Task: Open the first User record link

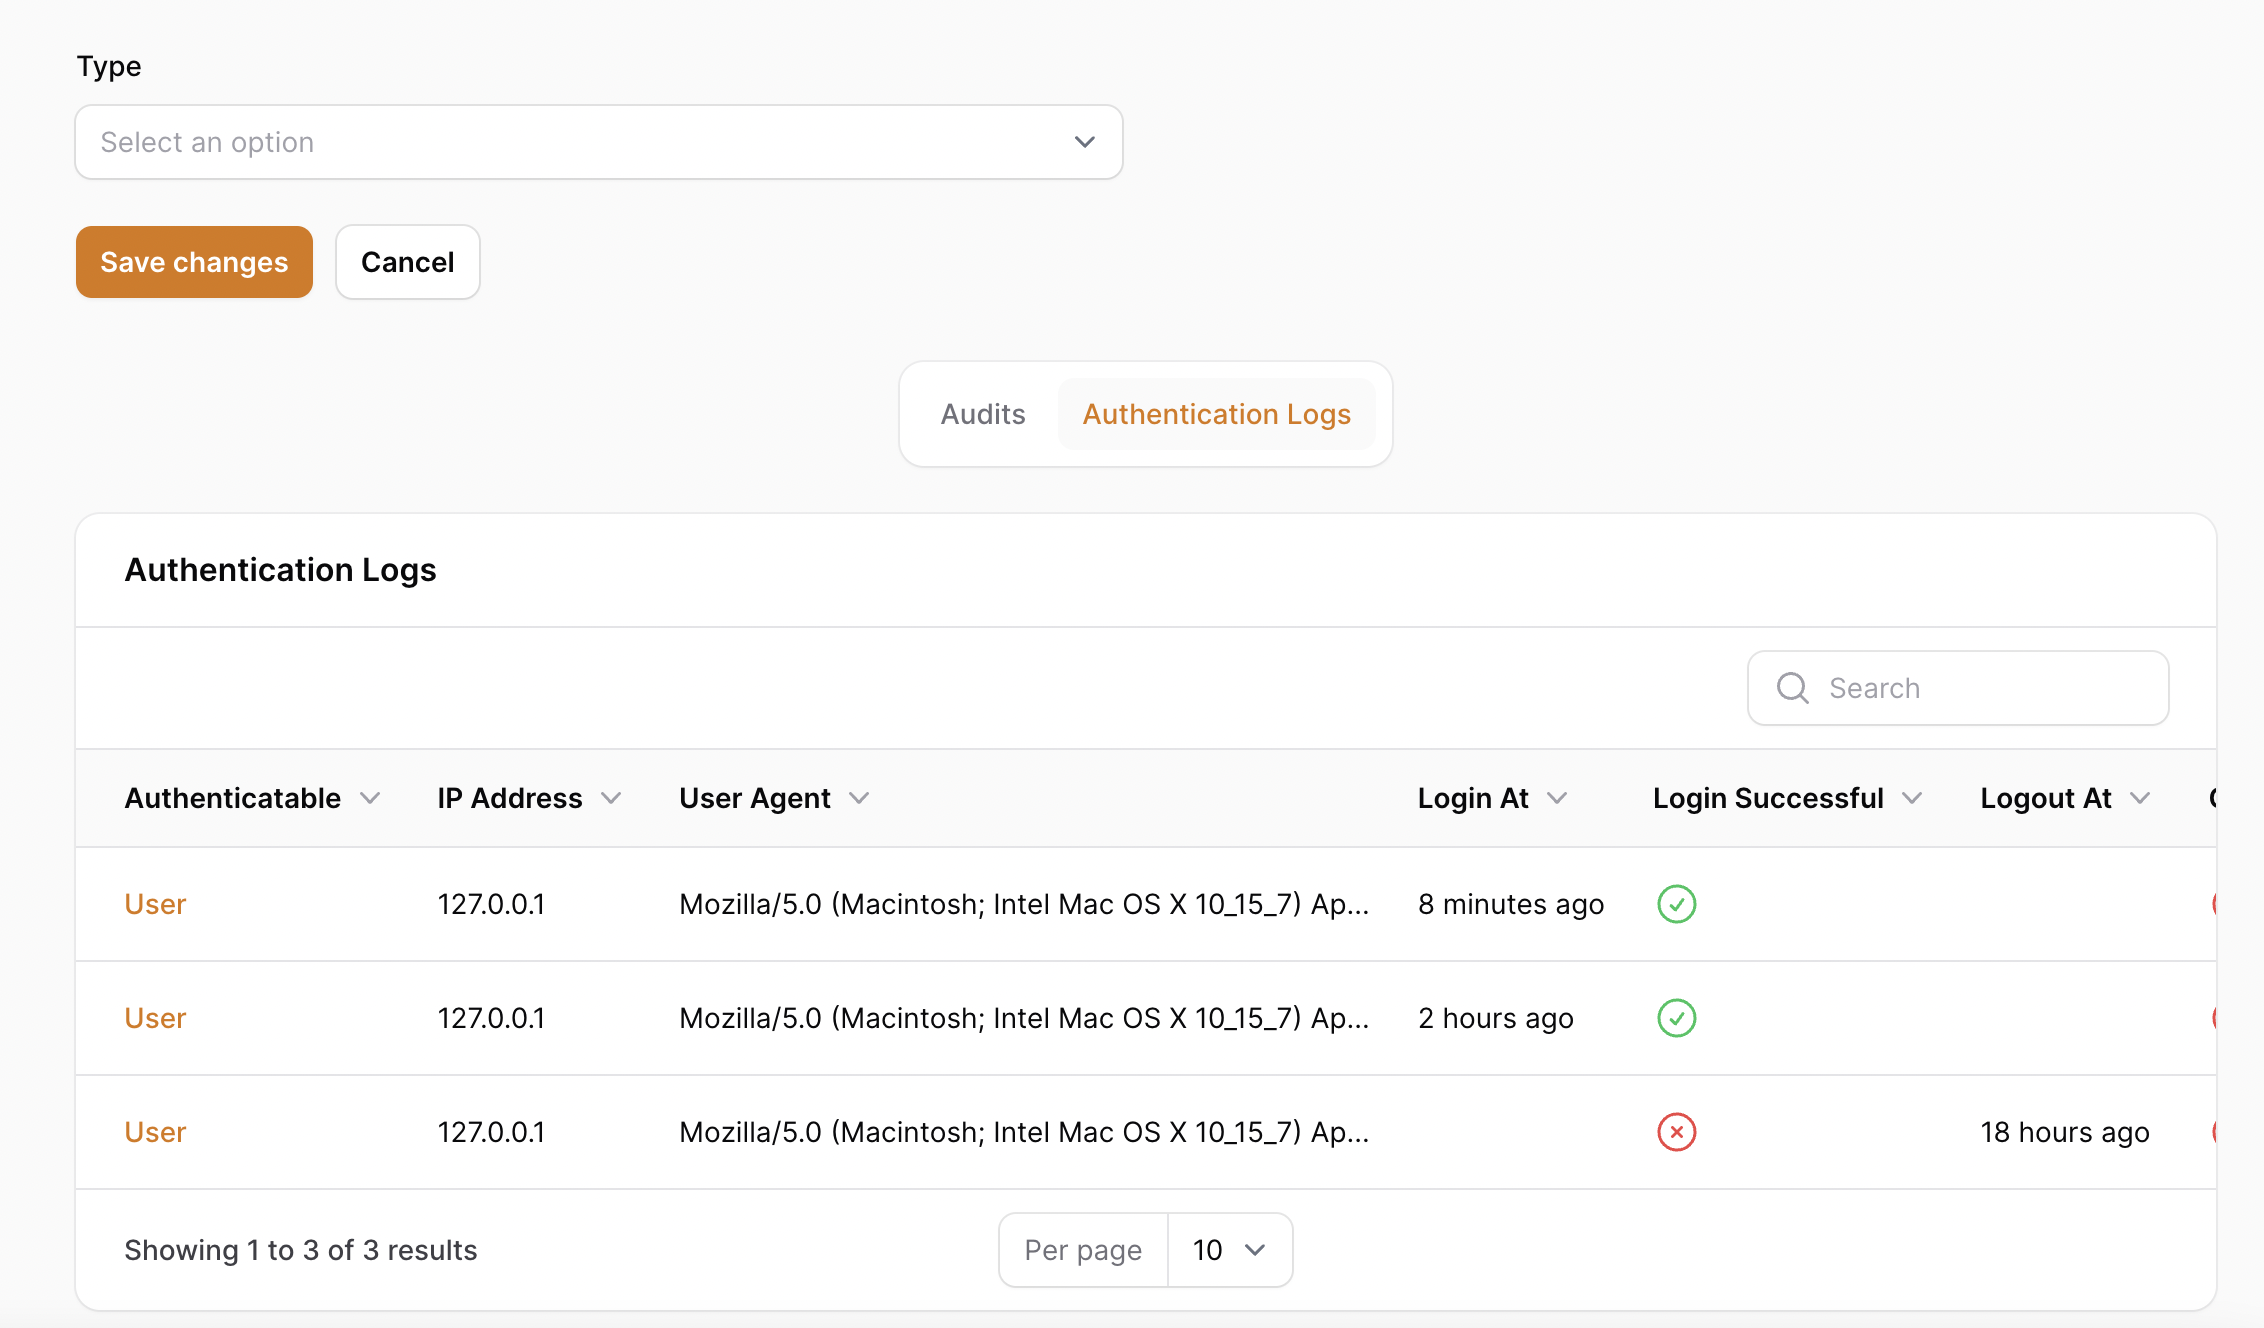Action: [x=155, y=904]
